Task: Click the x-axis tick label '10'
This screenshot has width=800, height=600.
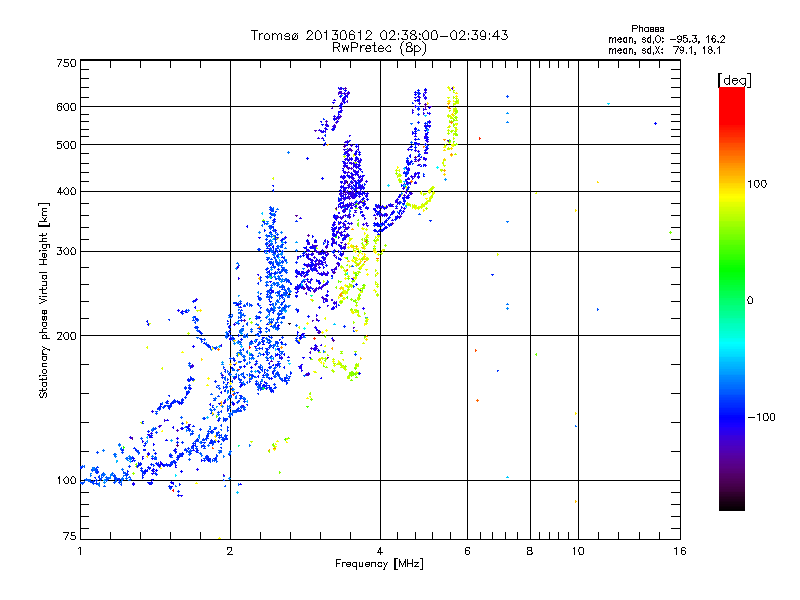Action: click(578, 551)
